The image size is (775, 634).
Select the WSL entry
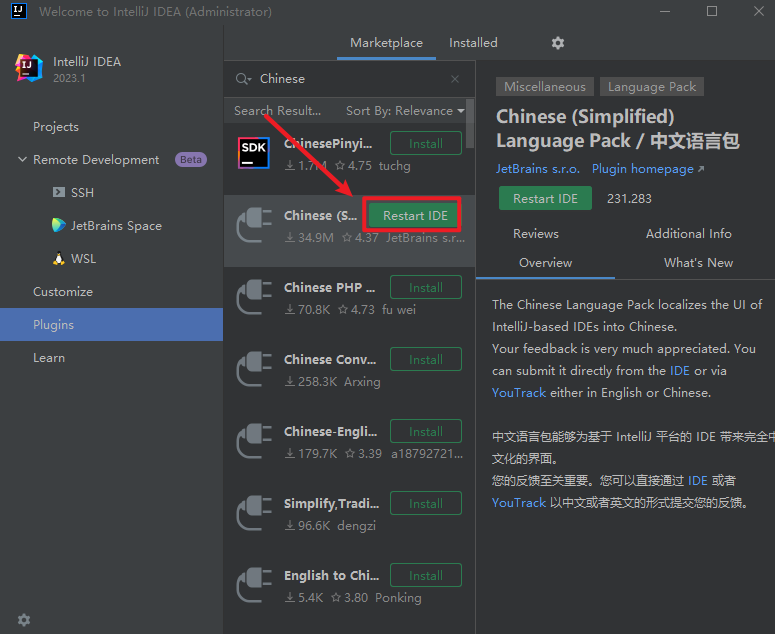click(83, 258)
